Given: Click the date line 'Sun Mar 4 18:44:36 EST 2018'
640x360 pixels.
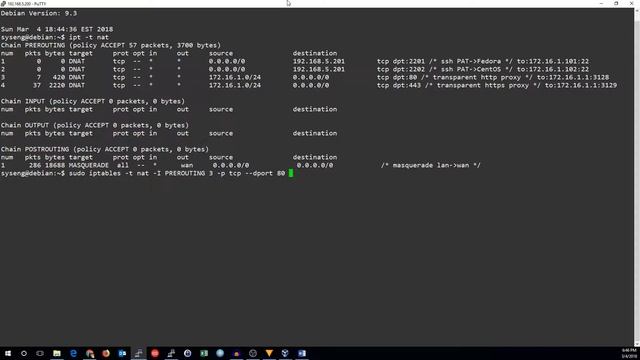Looking at the screenshot, I should tap(57, 29).
